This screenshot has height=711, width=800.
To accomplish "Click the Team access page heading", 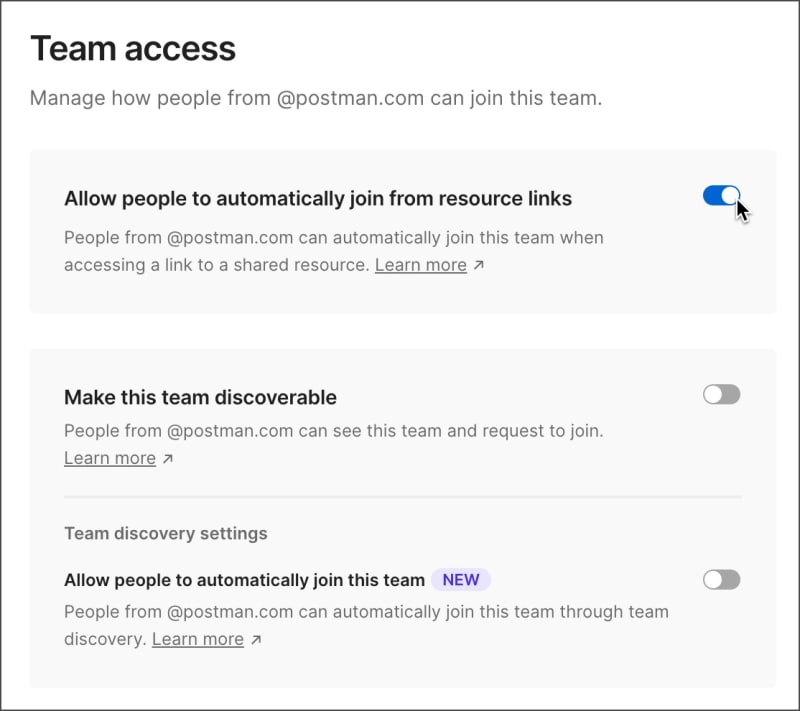I will (133, 48).
